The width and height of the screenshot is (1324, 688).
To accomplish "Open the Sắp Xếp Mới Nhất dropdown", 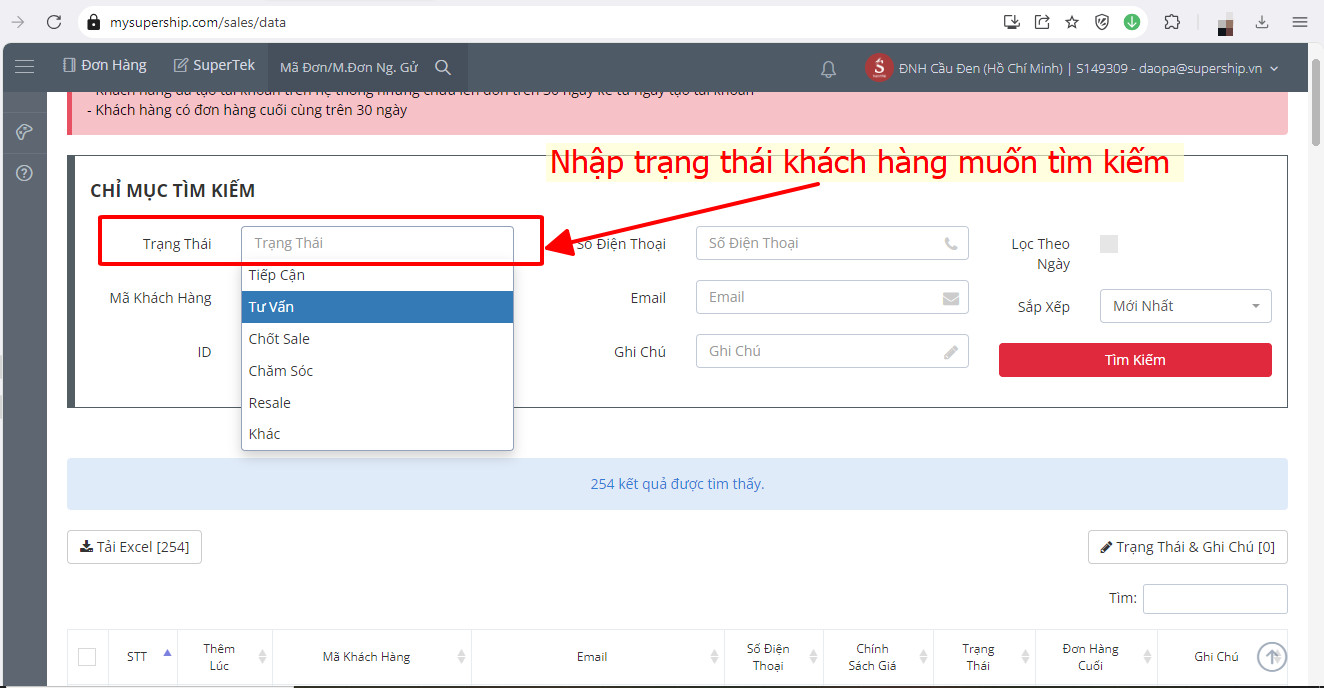I will pos(1185,306).
